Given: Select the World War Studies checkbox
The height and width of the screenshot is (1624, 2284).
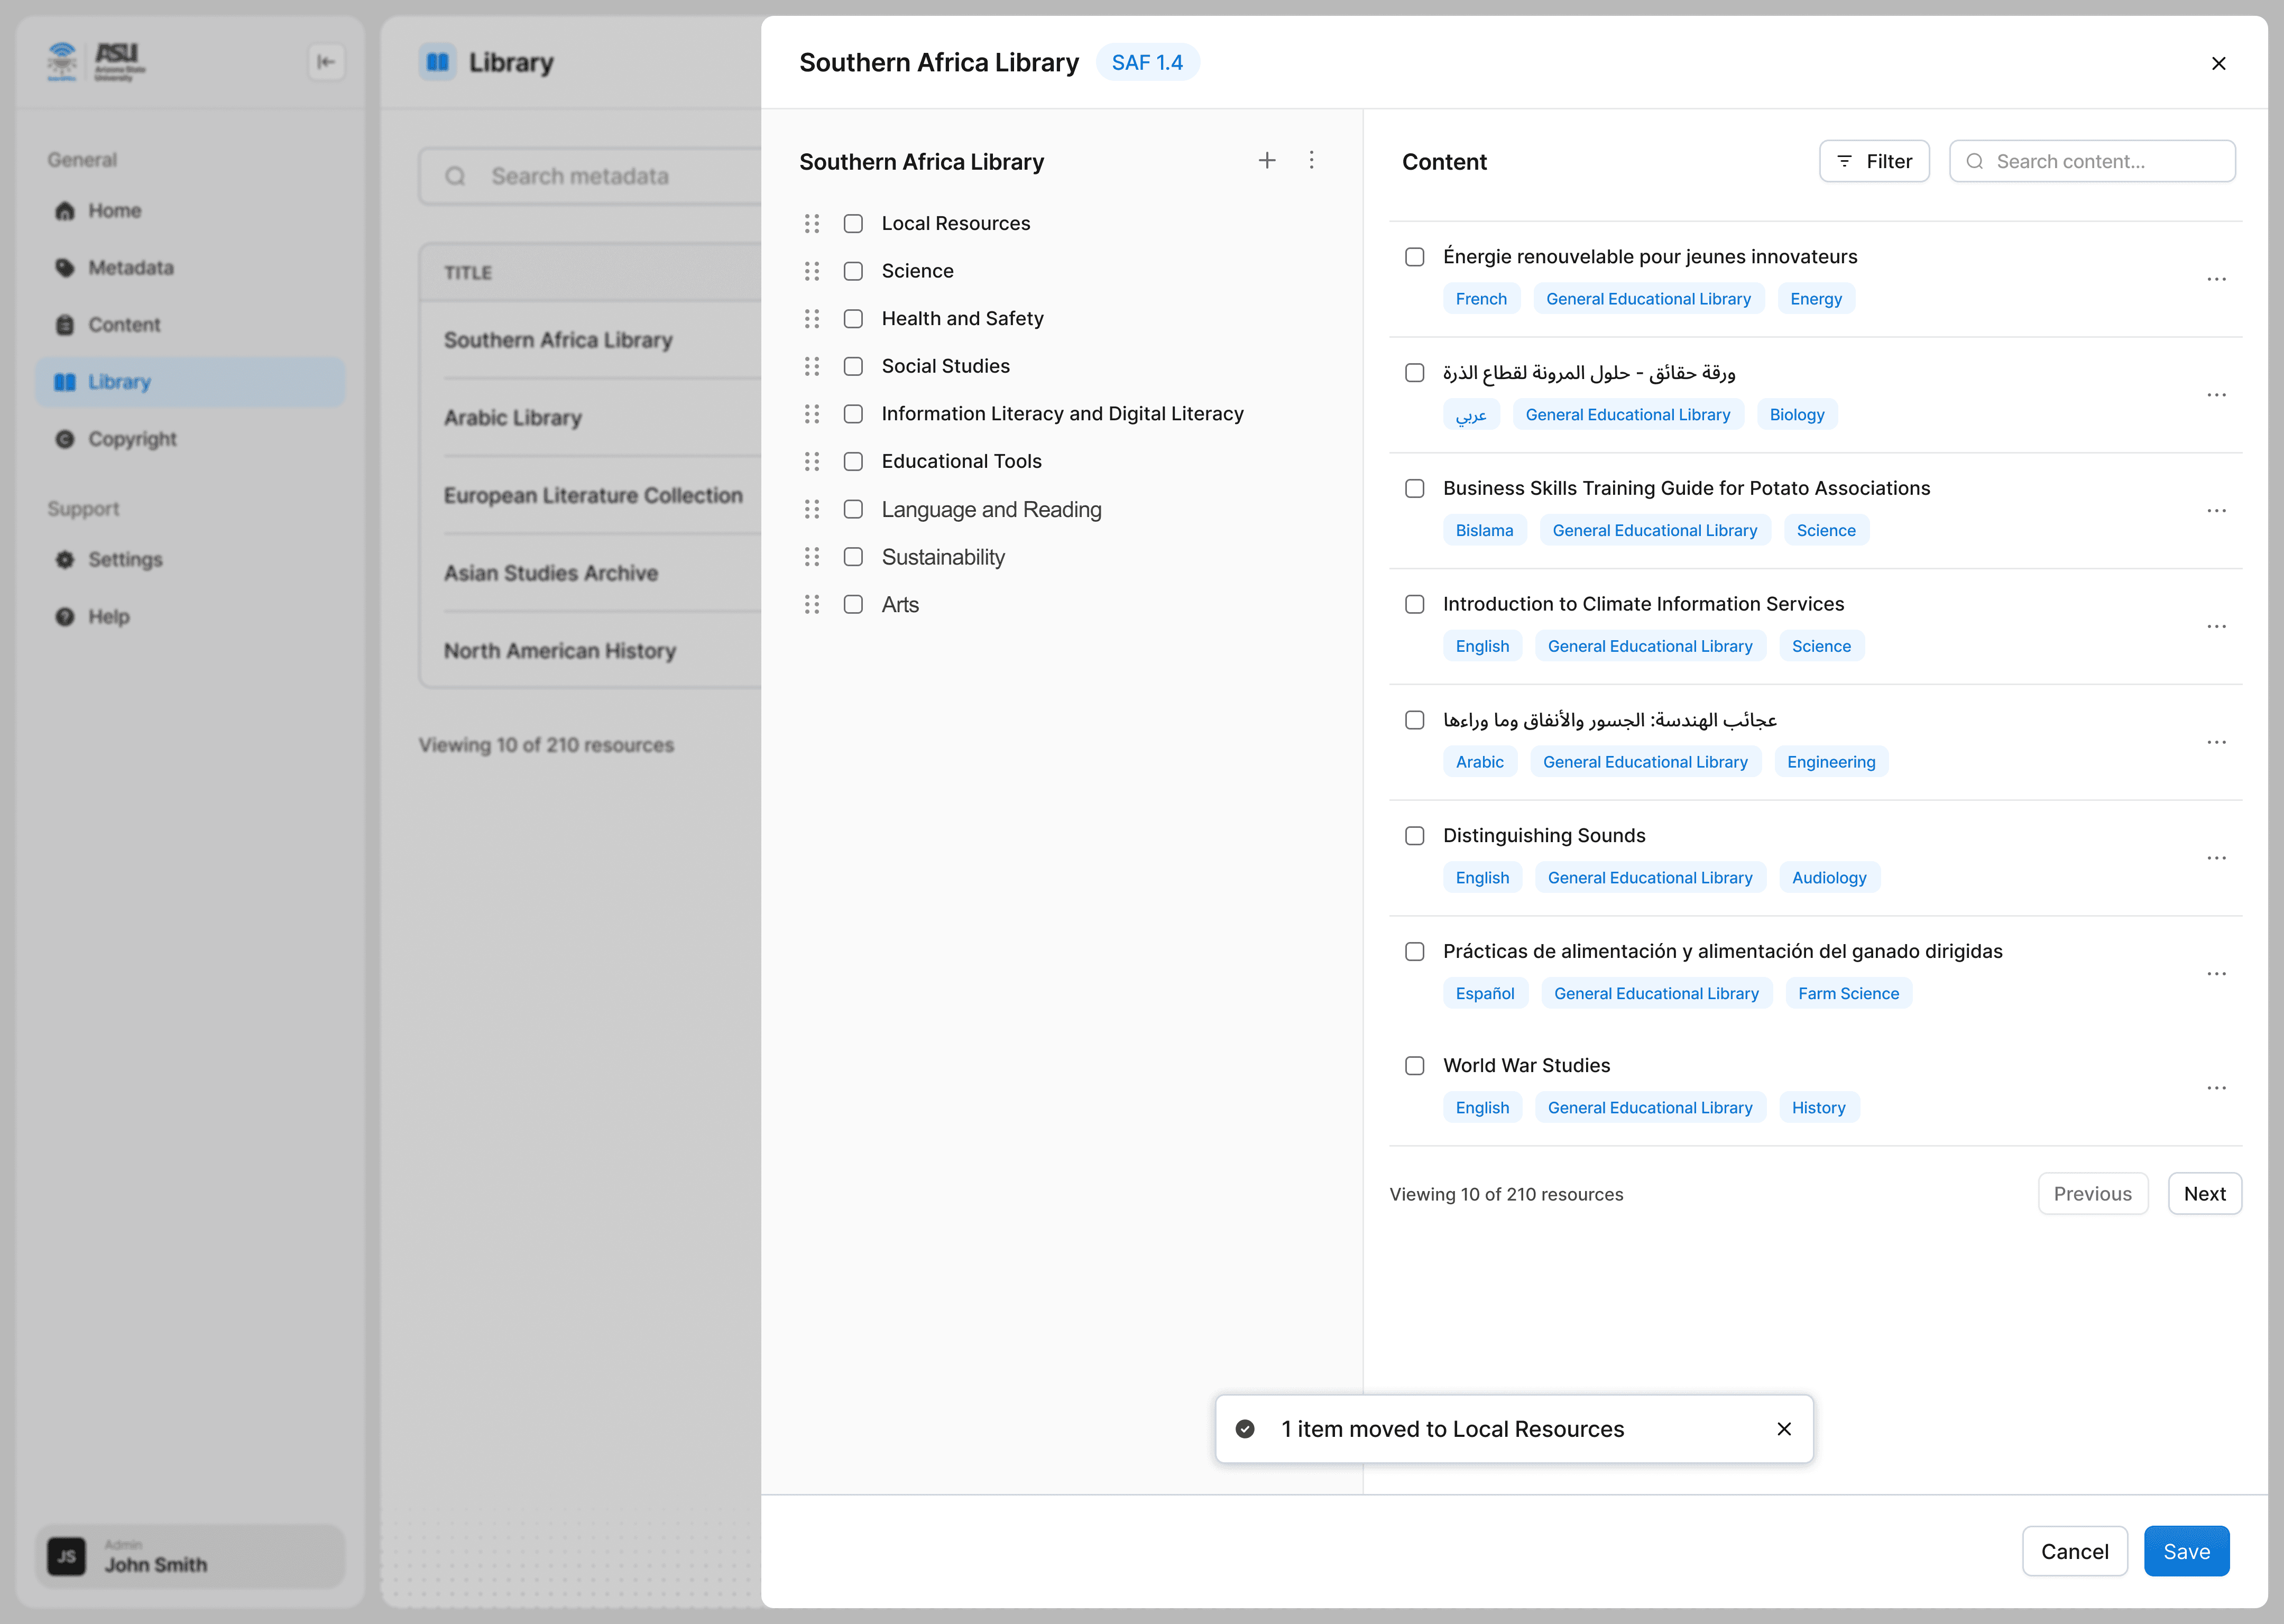Looking at the screenshot, I should [1414, 1065].
